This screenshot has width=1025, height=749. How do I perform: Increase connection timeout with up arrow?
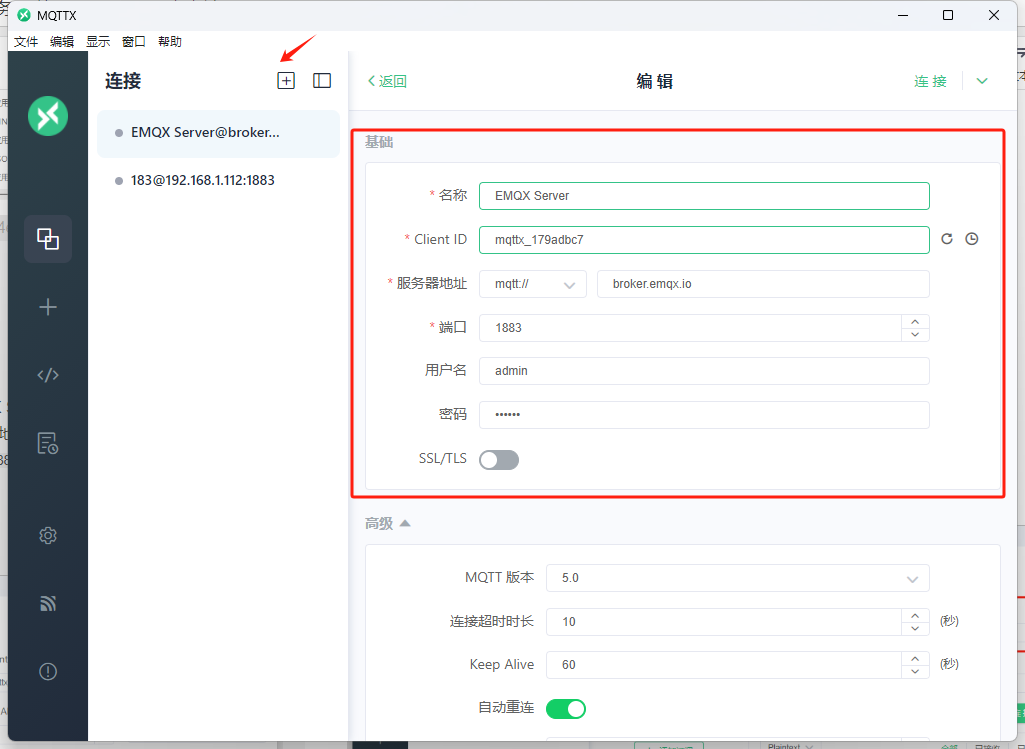pyautogui.click(x=915, y=616)
